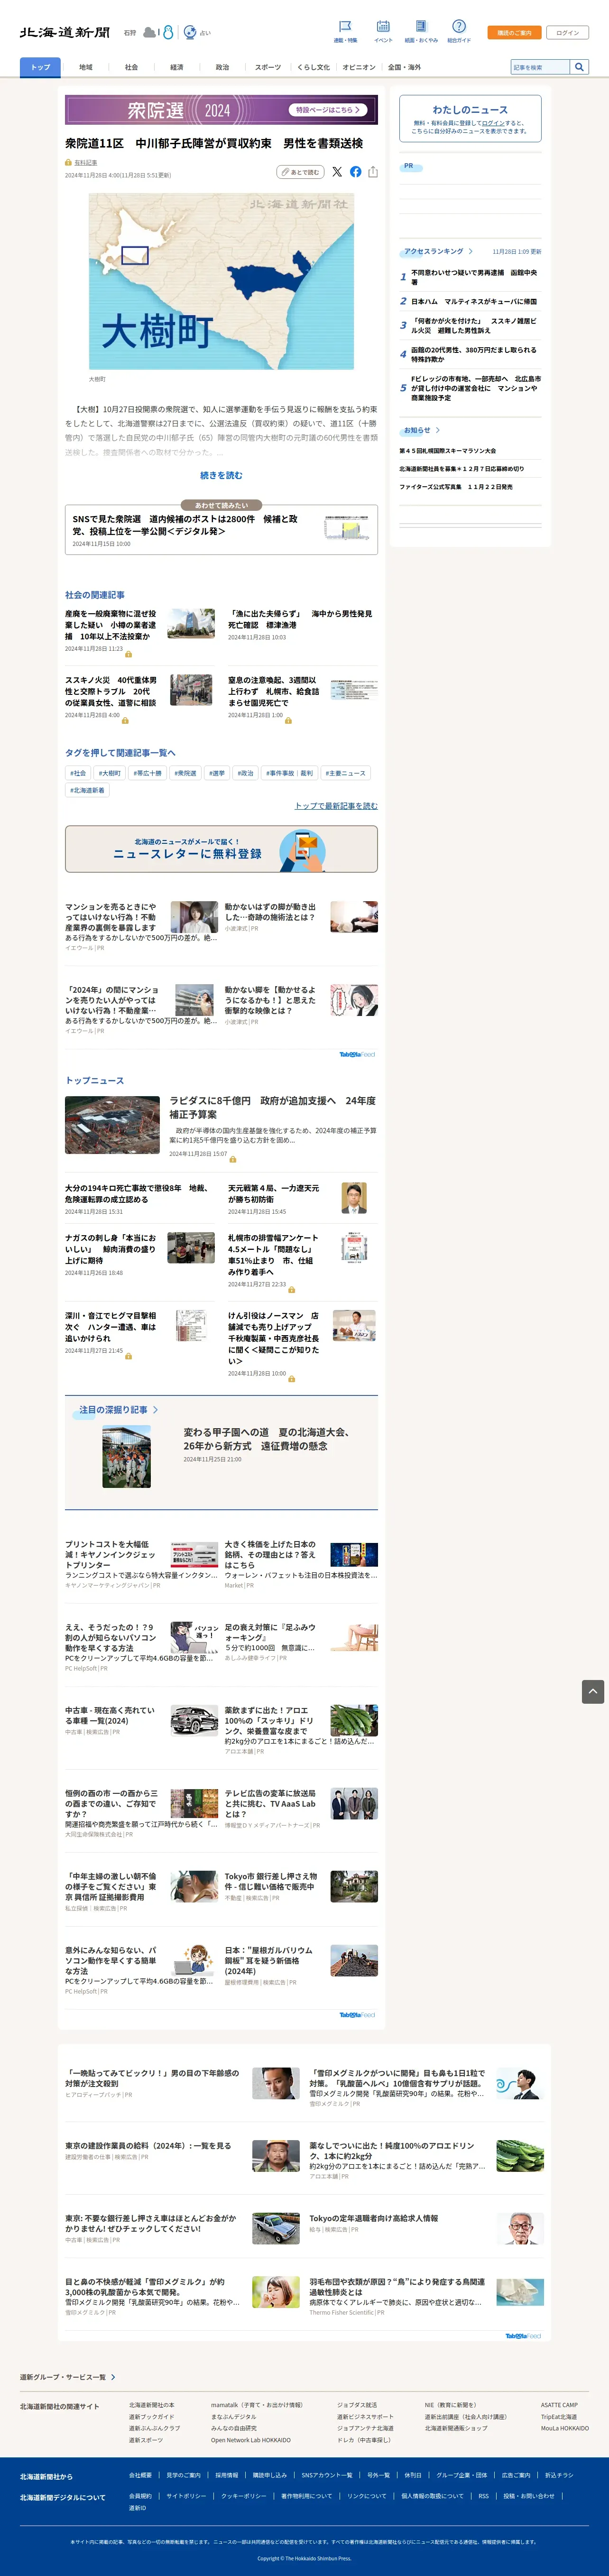Open 天元戦第4局、一力遼天元 article
This screenshot has width=609, height=2576.
274,1194
